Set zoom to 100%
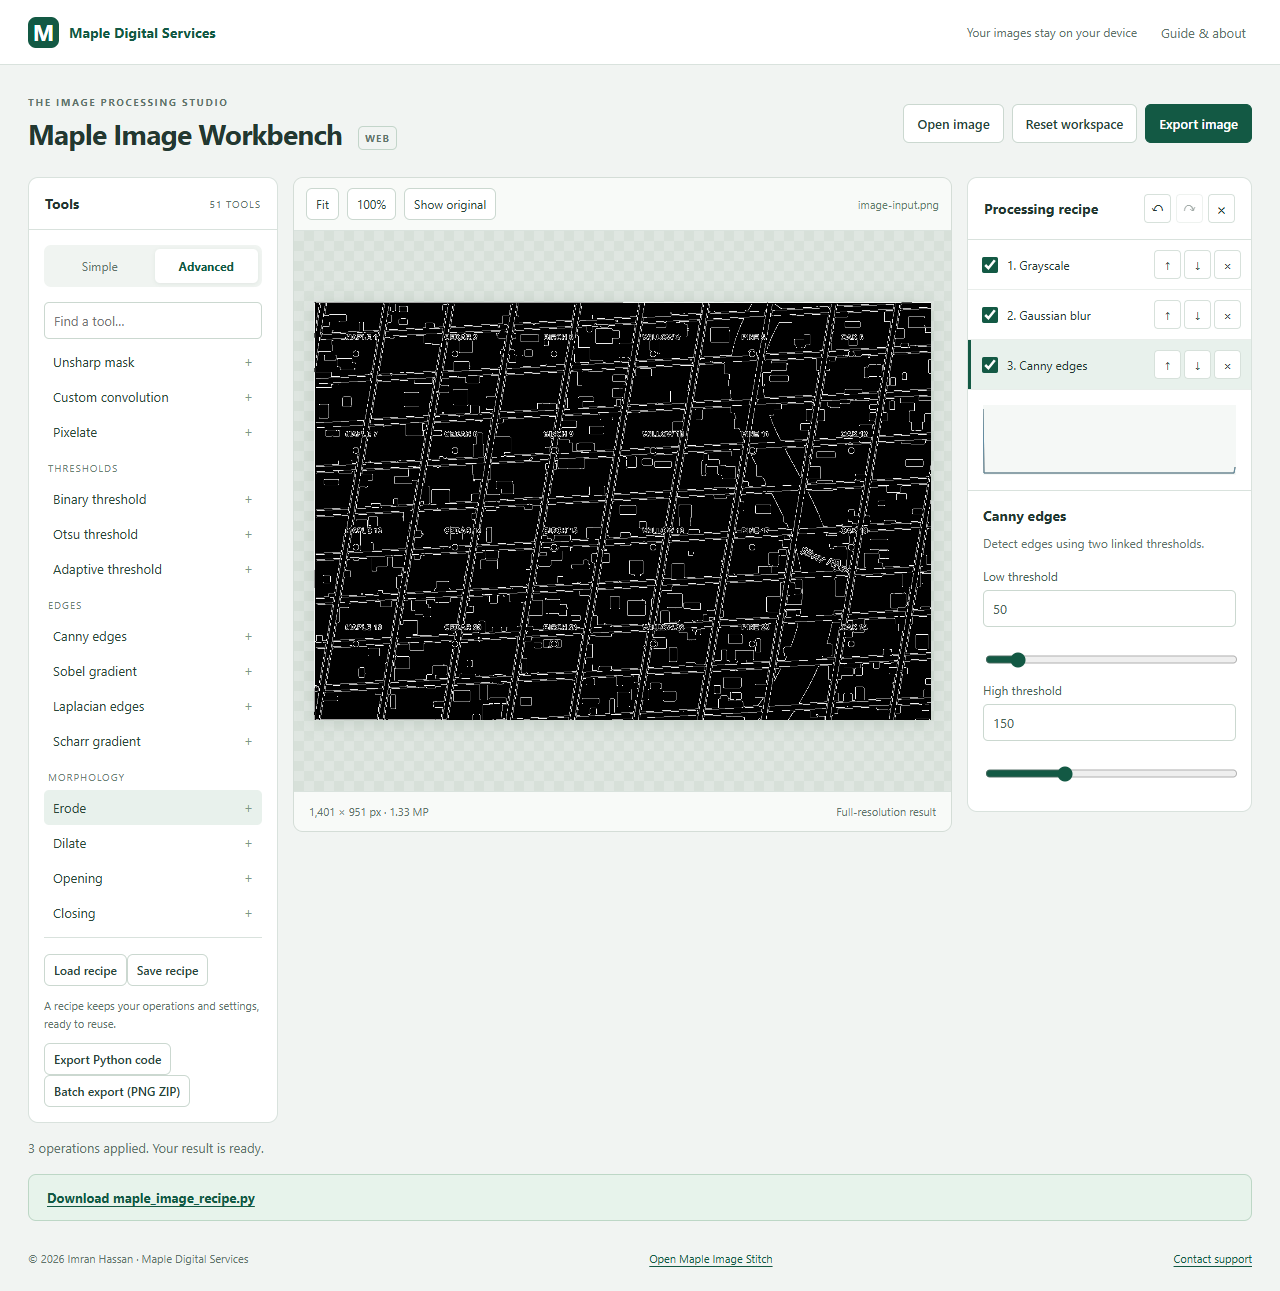 click(x=372, y=204)
